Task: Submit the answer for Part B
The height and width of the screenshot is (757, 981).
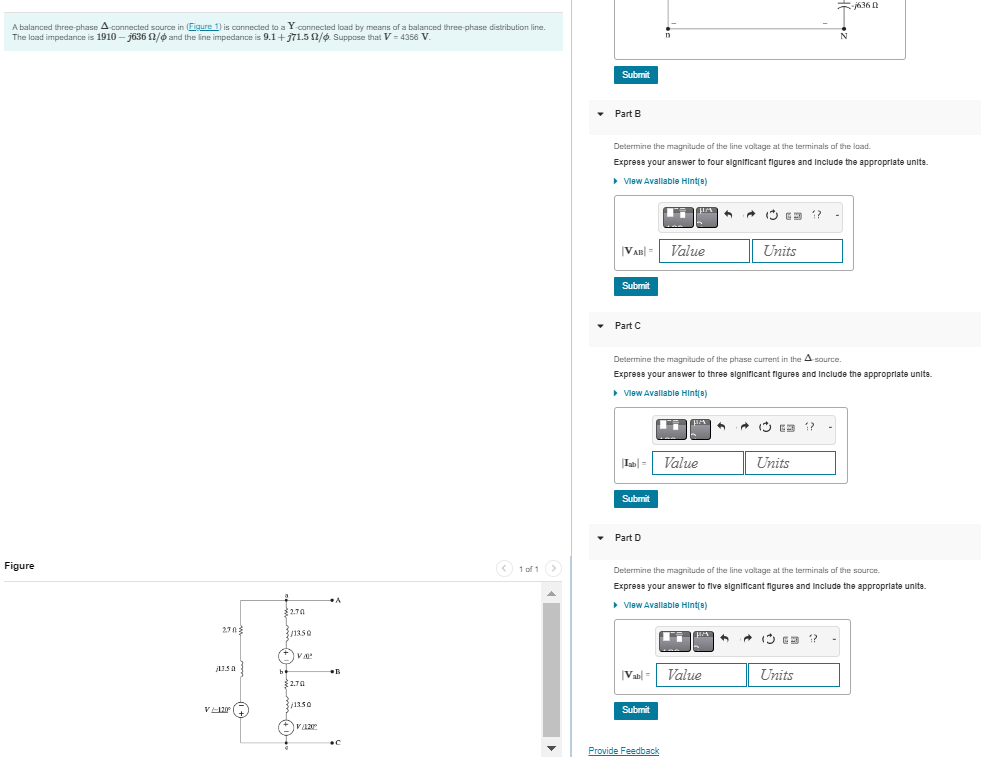Action: click(x=635, y=286)
